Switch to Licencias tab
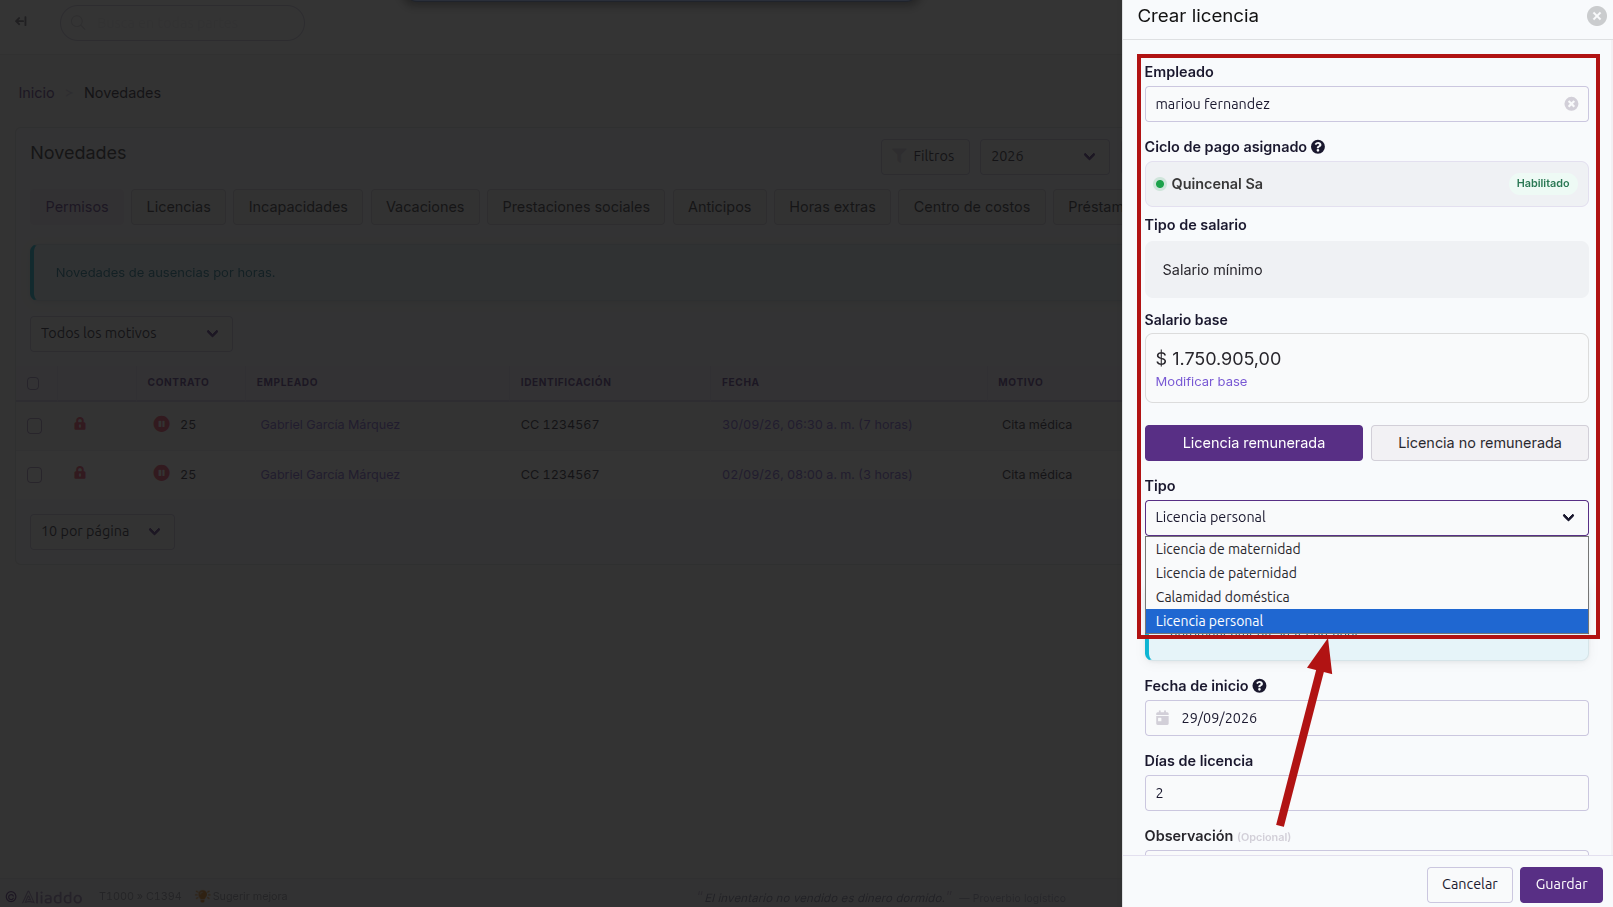Viewport: 1613px width, 907px height. [x=179, y=207]
